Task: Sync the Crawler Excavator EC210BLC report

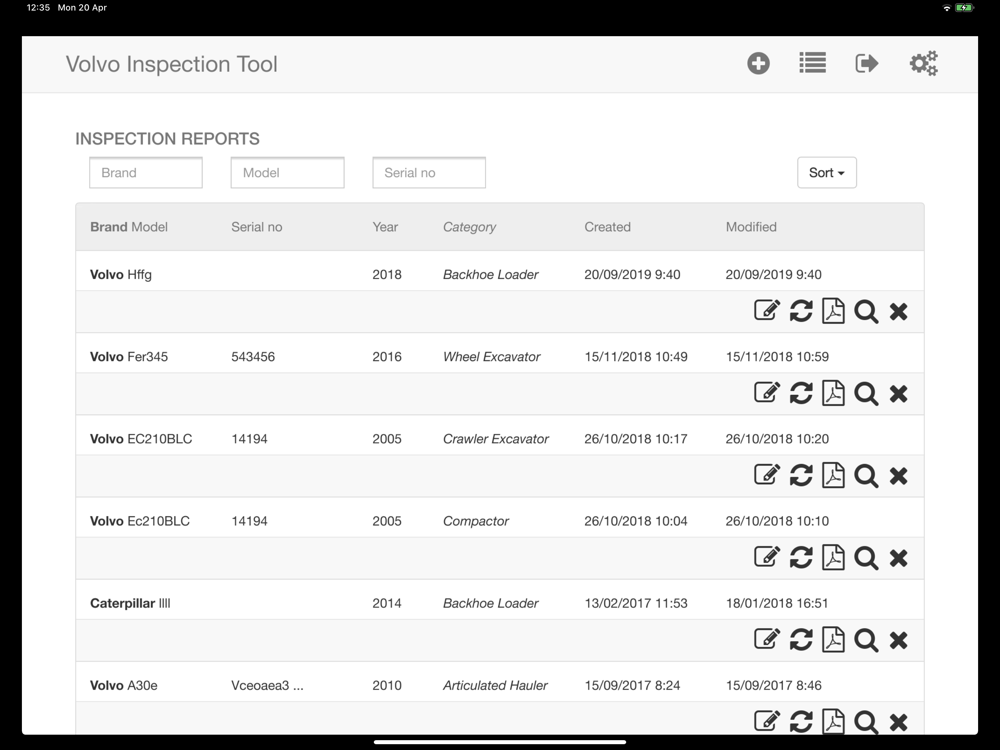Action: (x=801, y=475)
